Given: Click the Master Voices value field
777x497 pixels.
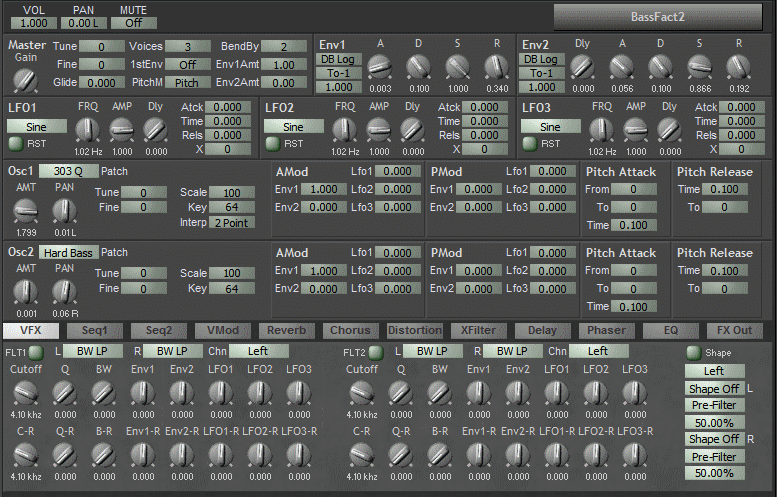Looking at the screenshot, I should (x=188, y=47).
